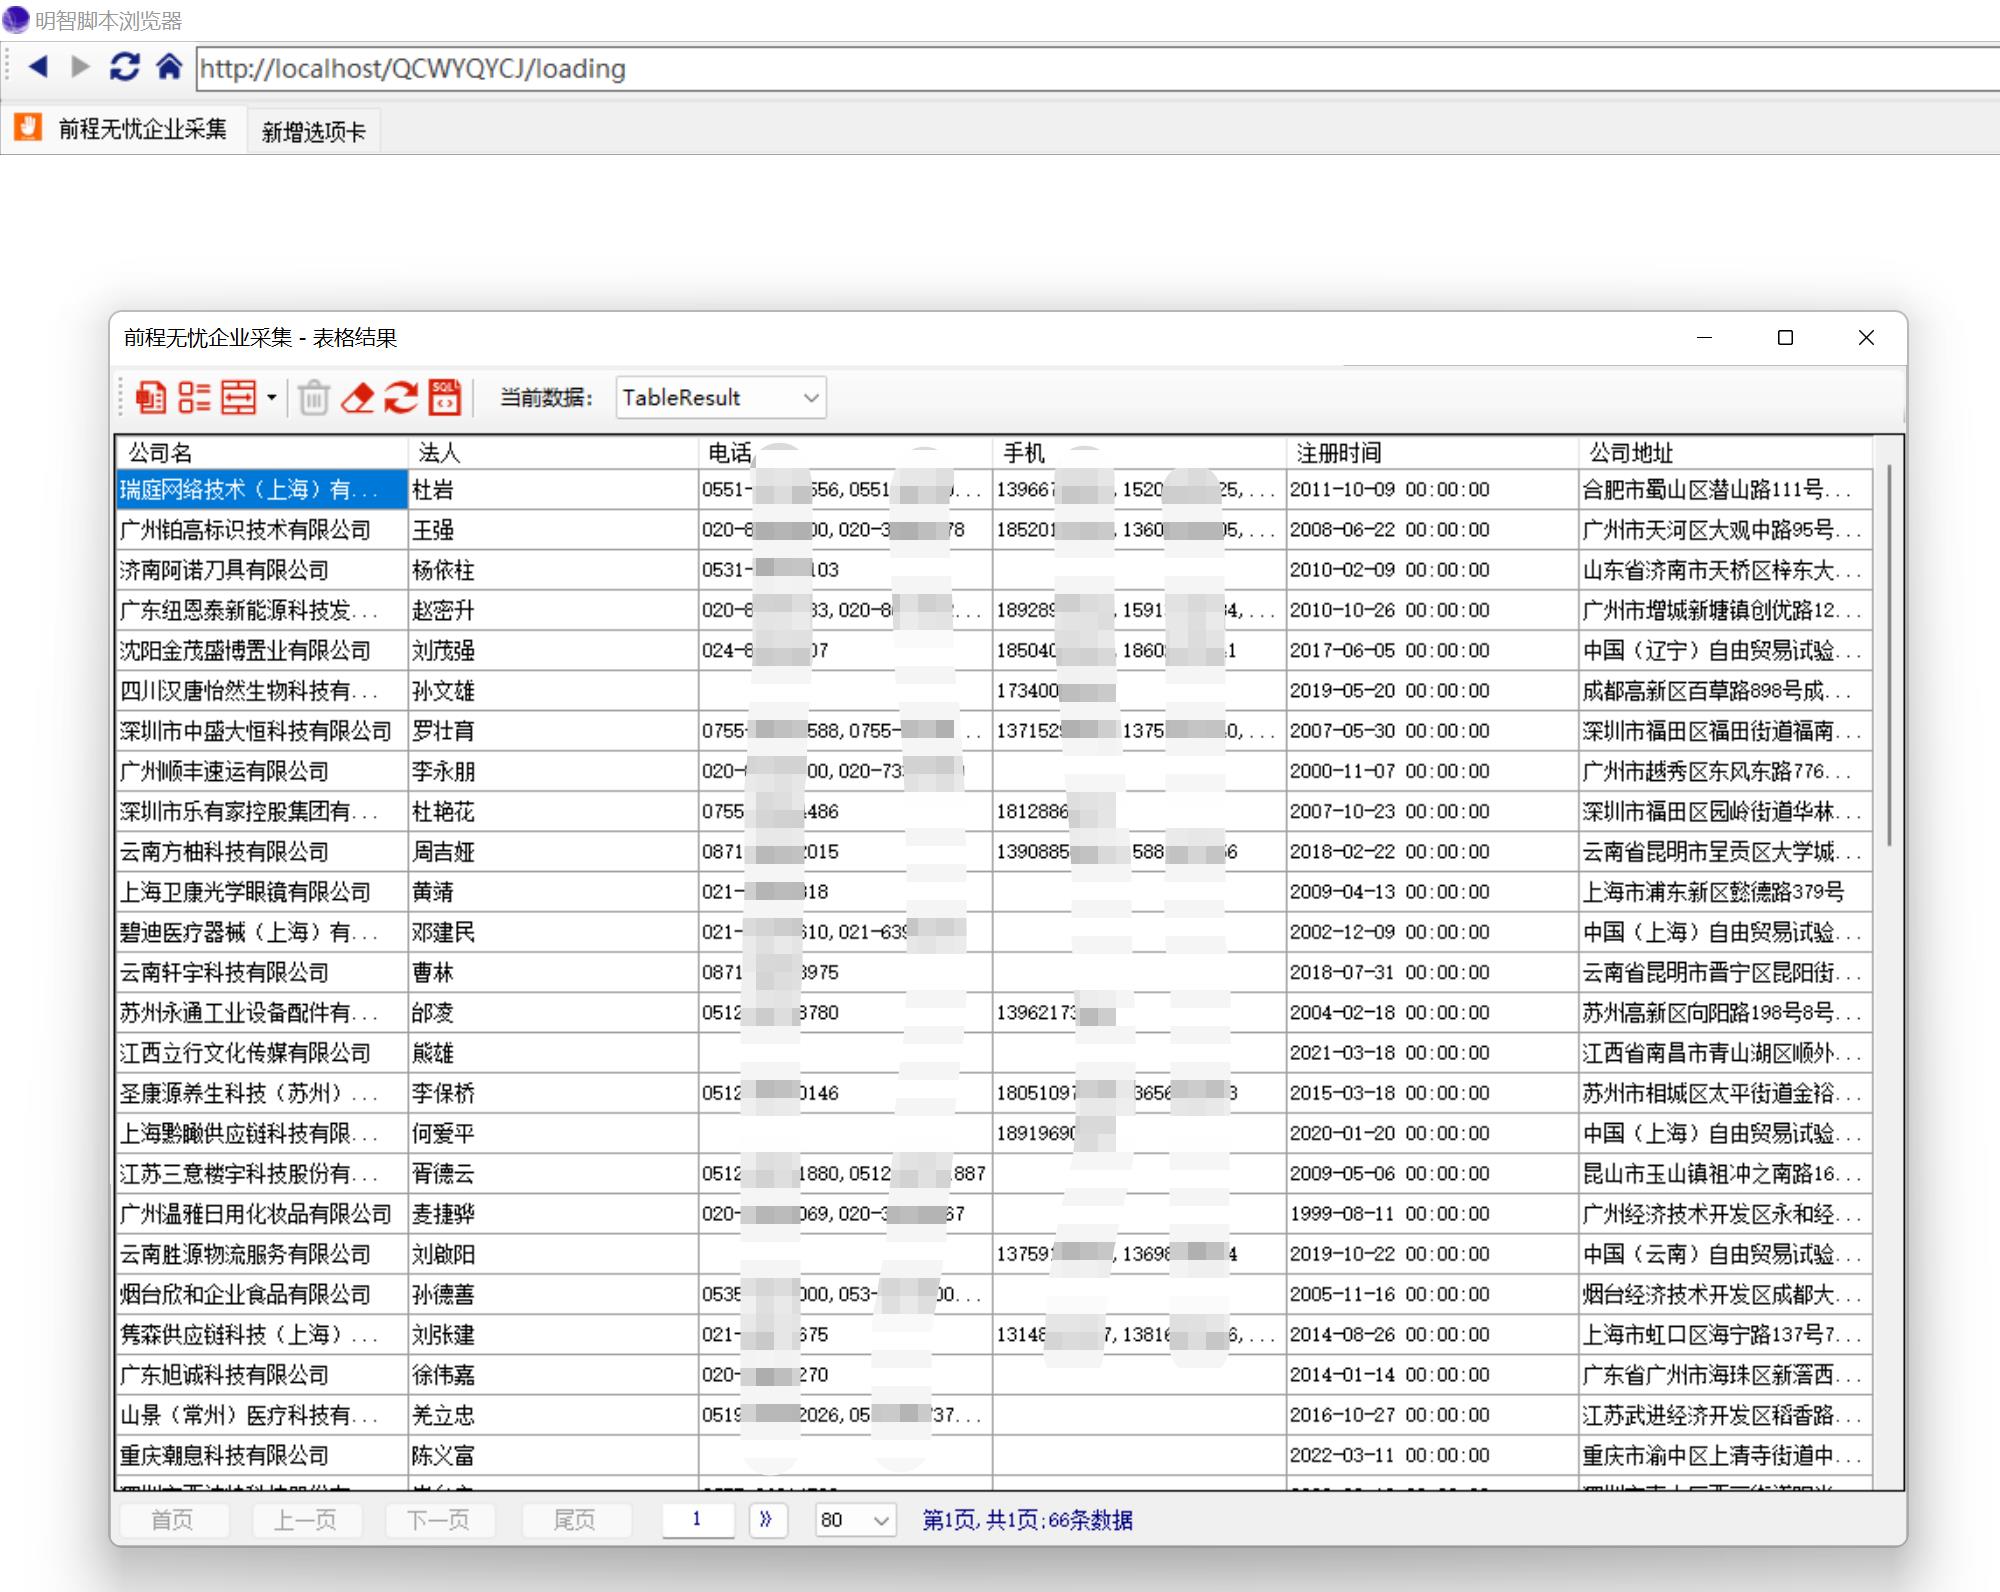The height and width of the screenshot is (1592, 2000).
Task: Click the 手机 column header
Action: click(1139, 453)
